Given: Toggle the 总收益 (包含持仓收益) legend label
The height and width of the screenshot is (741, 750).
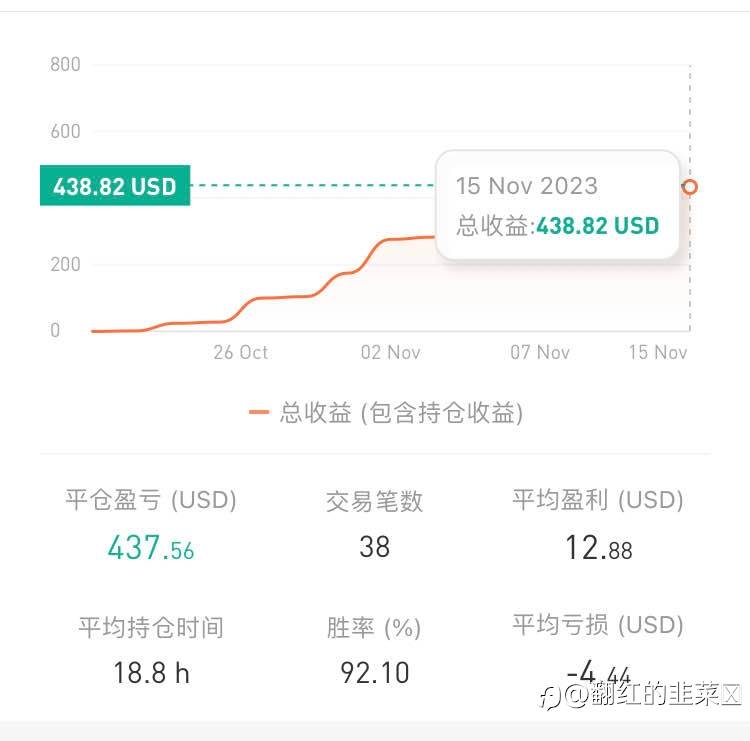Looking at the screenshot, I should [401, 412].
